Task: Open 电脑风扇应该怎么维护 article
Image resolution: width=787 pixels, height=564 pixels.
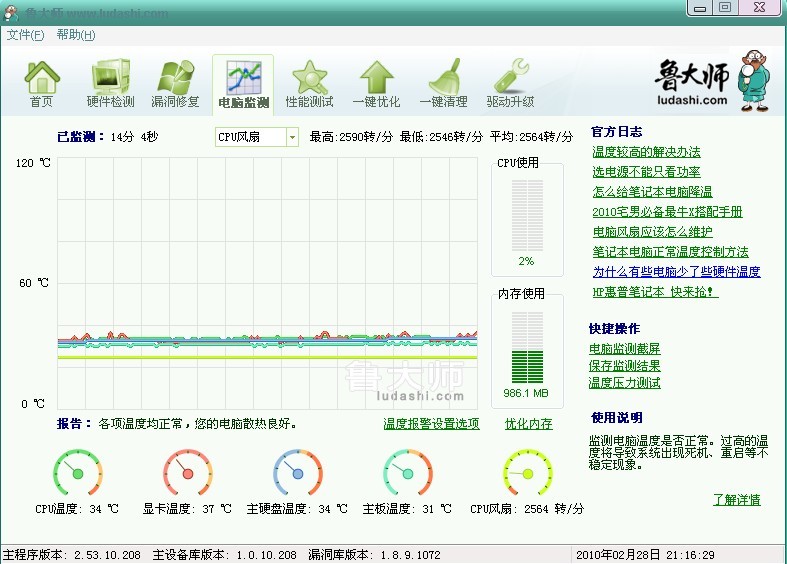Action: (x=652, y=232)
